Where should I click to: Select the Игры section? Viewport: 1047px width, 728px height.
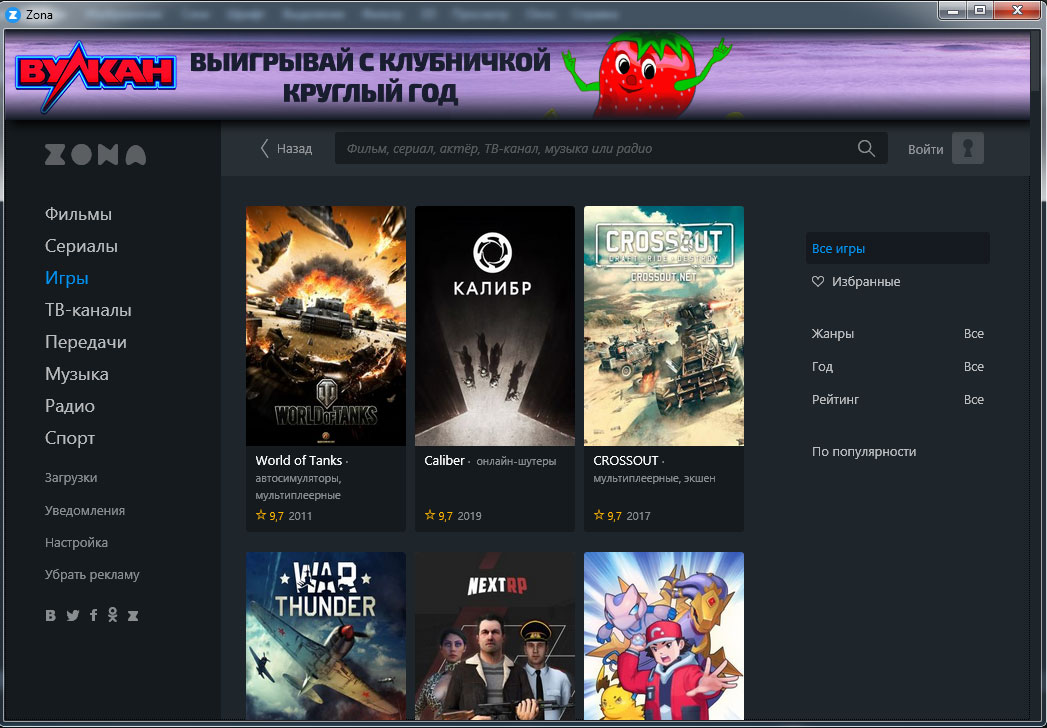pos(67,278)
